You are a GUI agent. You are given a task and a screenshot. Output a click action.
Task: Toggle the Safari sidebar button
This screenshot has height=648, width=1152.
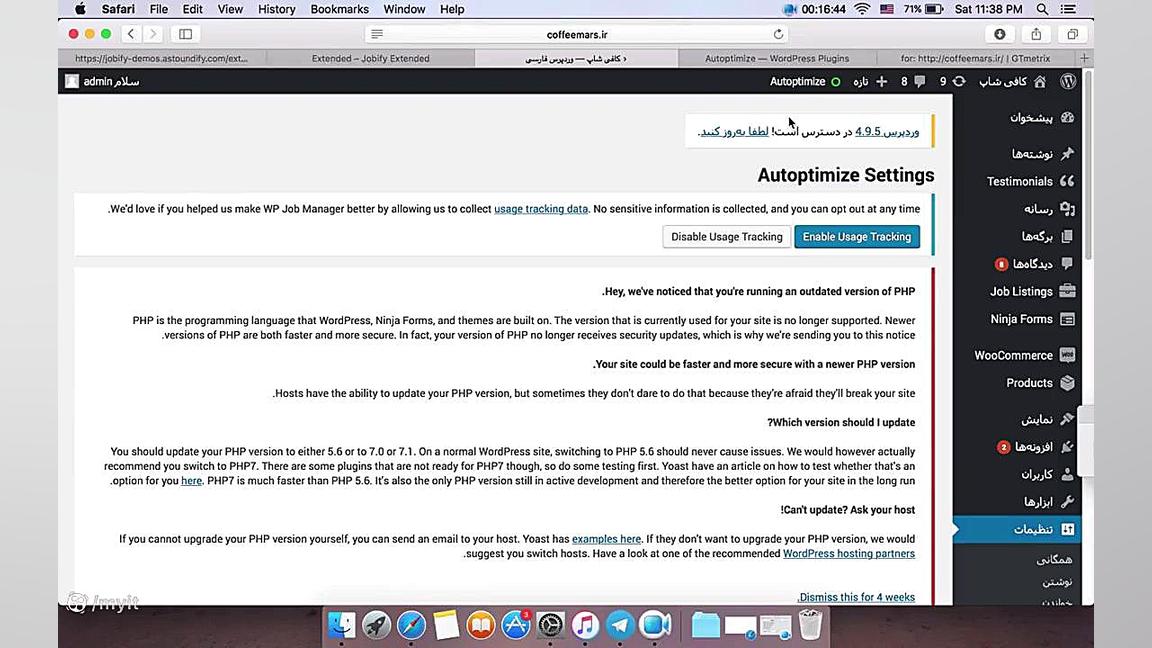(x=185, y=34)
